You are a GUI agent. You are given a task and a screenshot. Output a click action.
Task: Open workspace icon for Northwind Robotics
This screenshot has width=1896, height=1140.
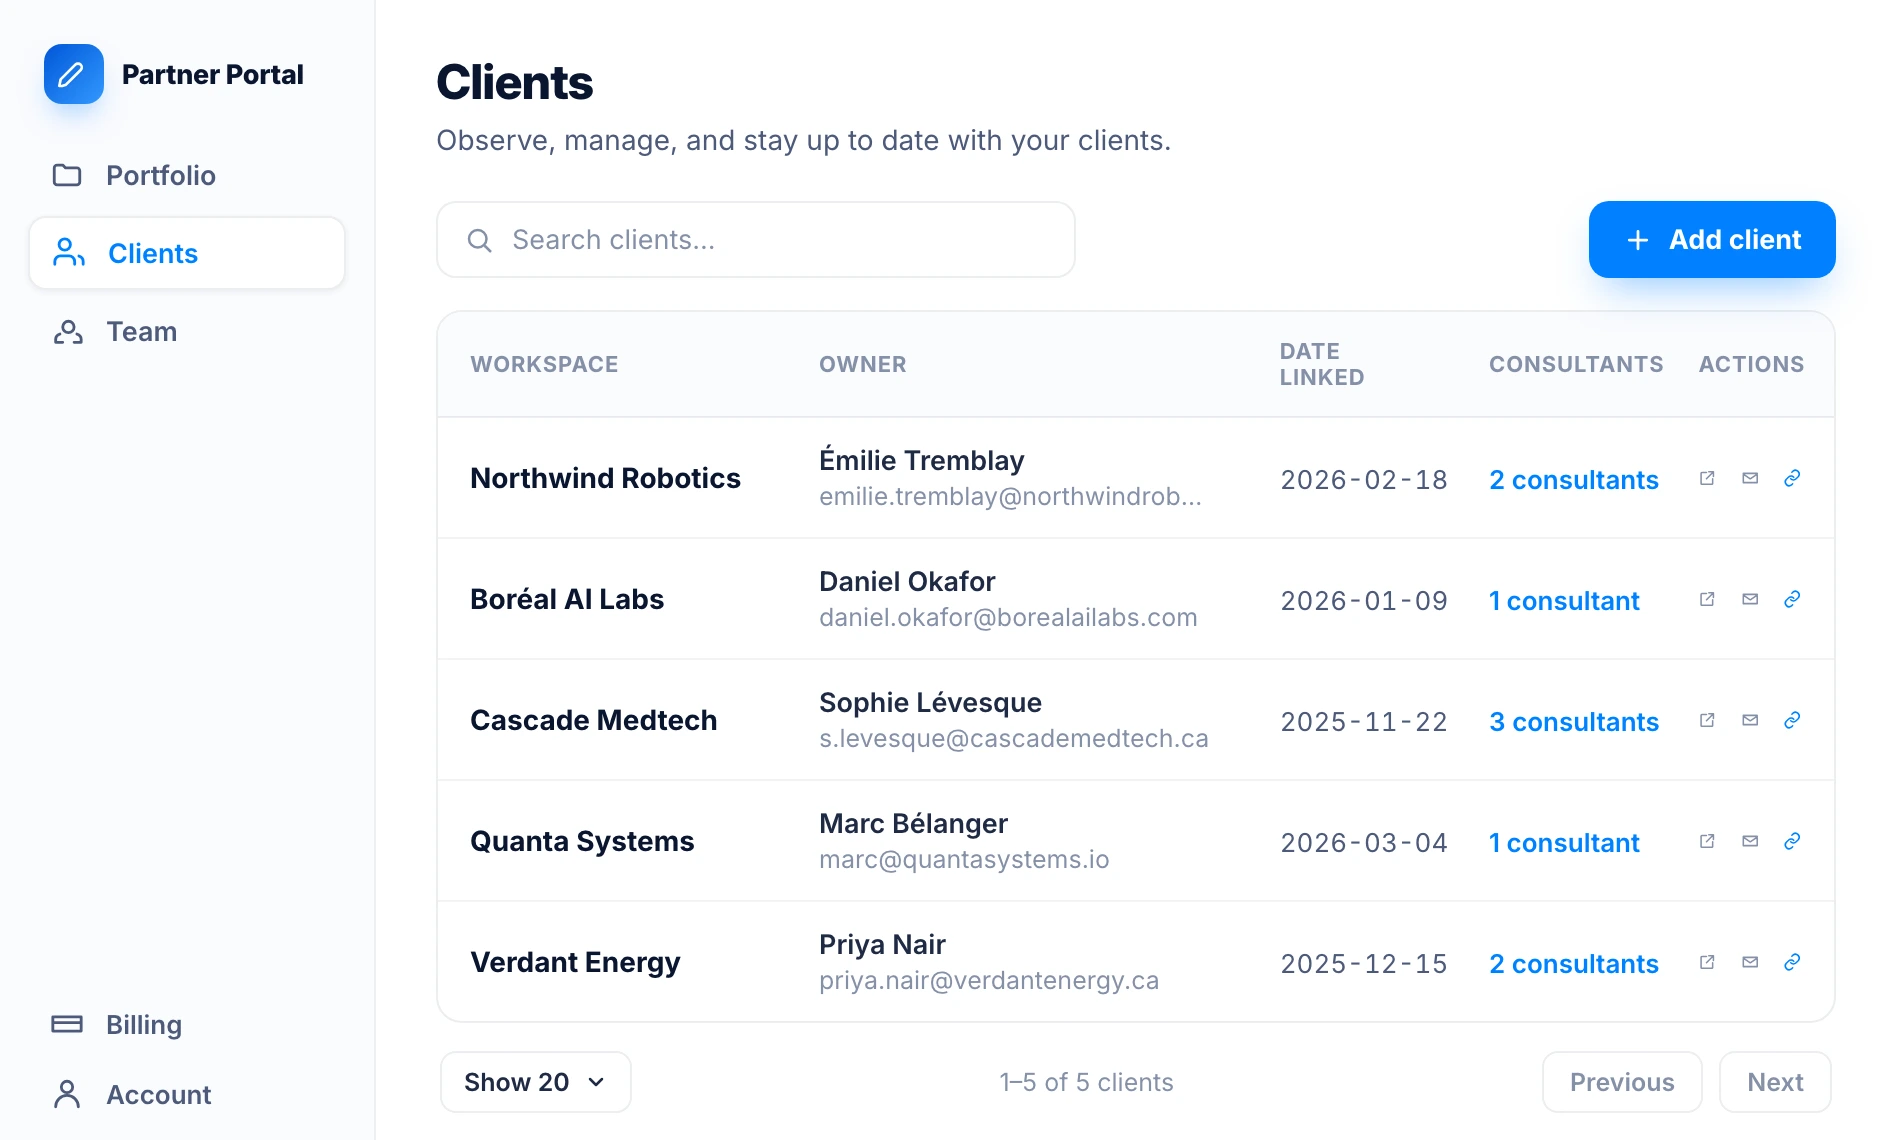(1707, 478)
